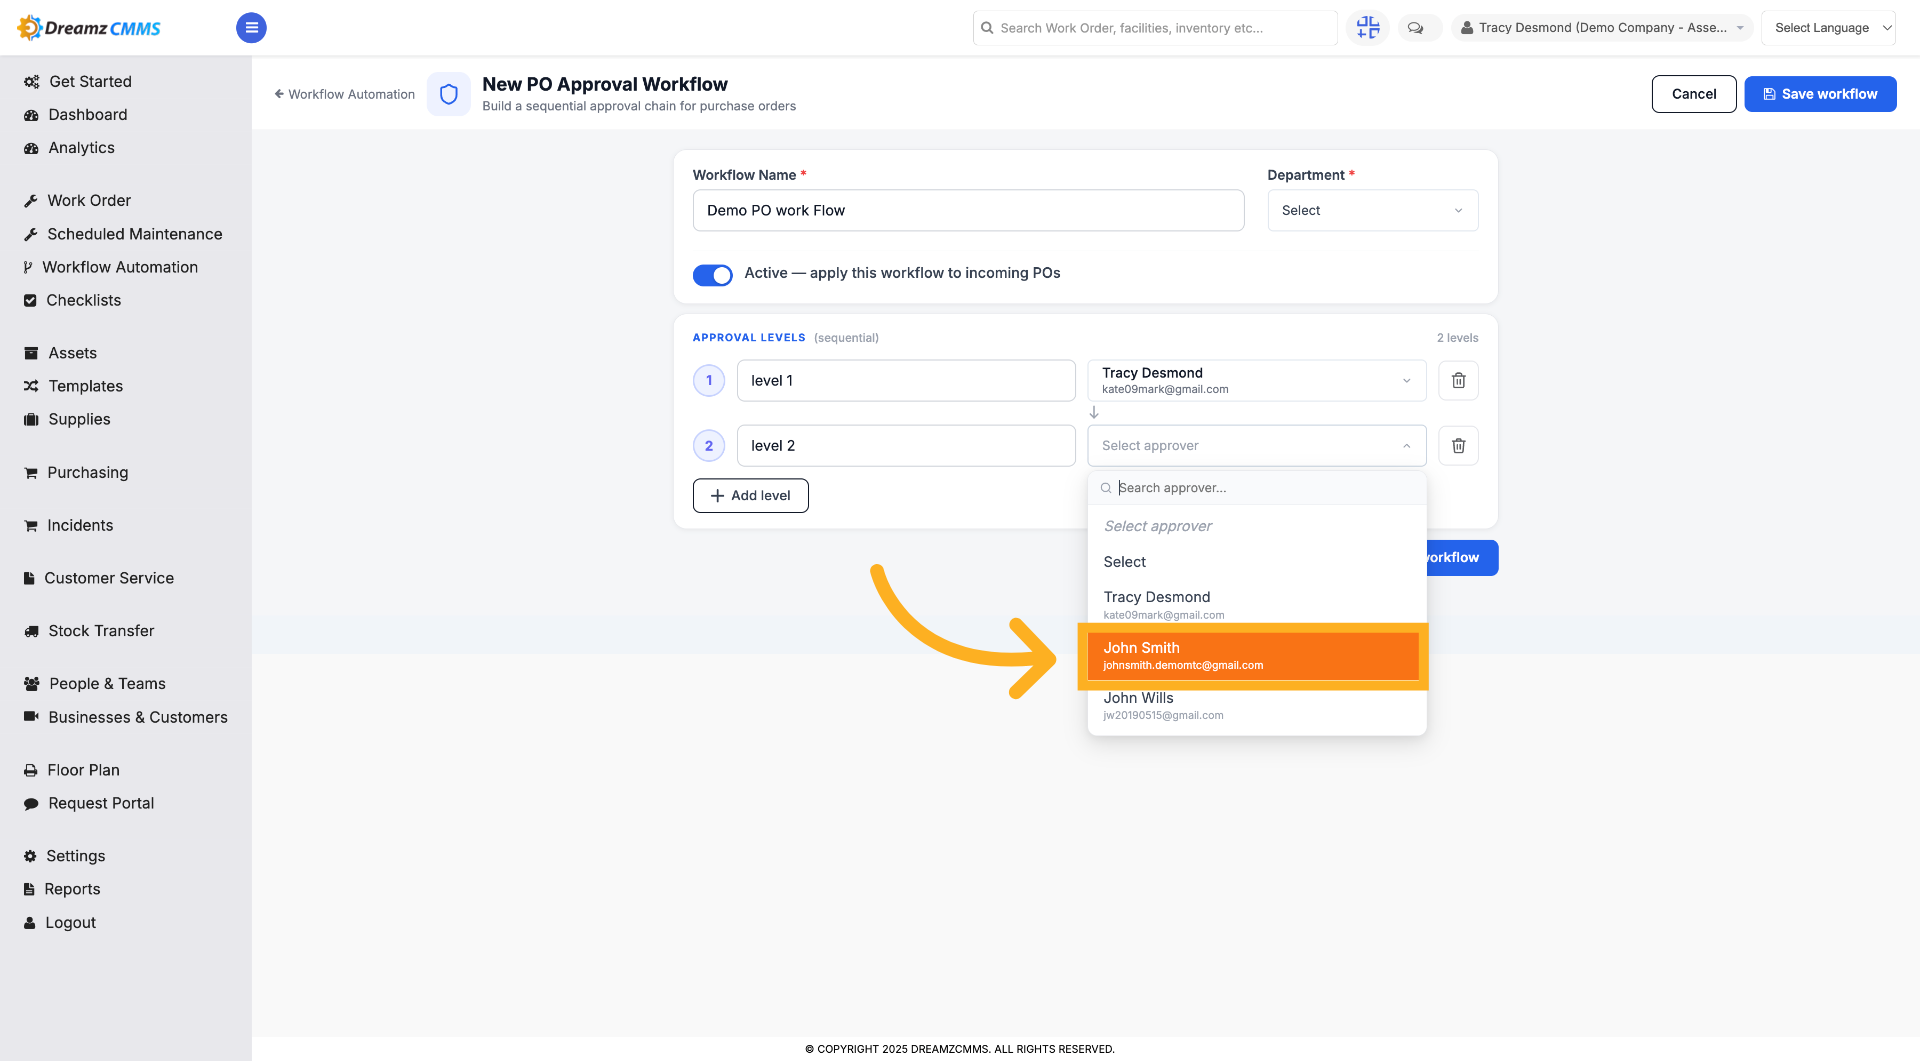1920x1061 pixels.
Task: Choose the Select option in approver list
Action: pyautogui.click(x=1257, y=562)
